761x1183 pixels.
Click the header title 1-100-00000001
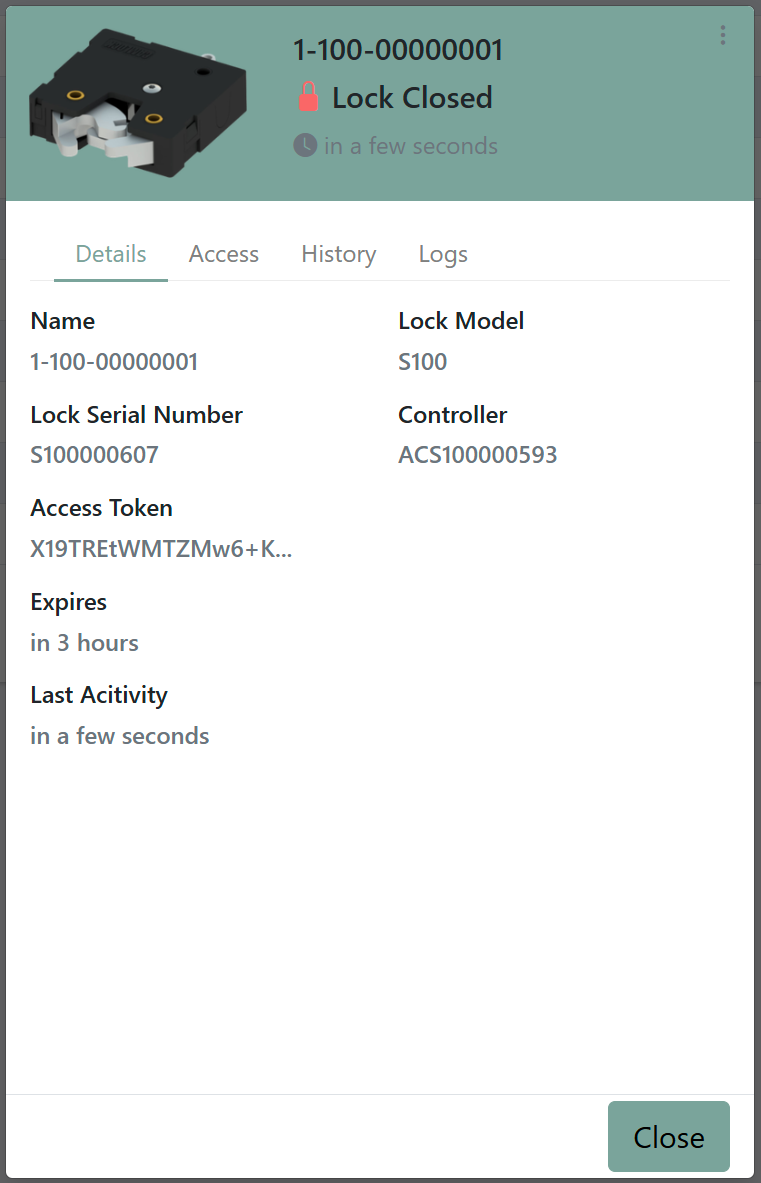coord(397,51)
